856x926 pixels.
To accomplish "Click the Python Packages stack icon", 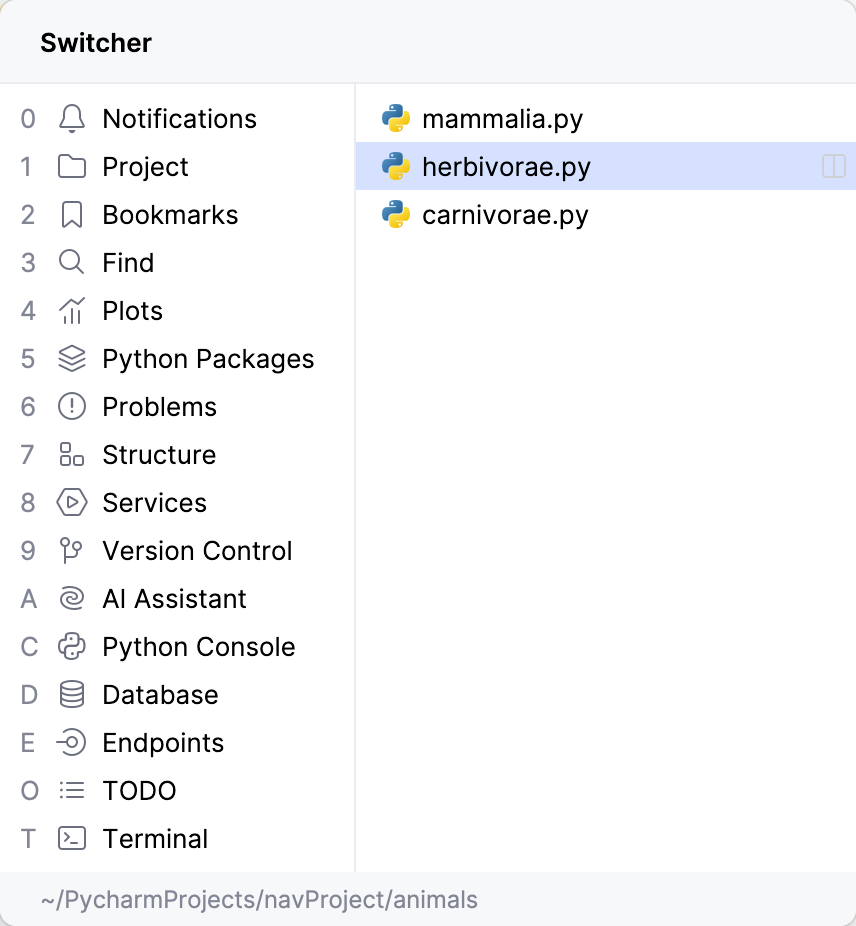I will click(x=72, y=359).
